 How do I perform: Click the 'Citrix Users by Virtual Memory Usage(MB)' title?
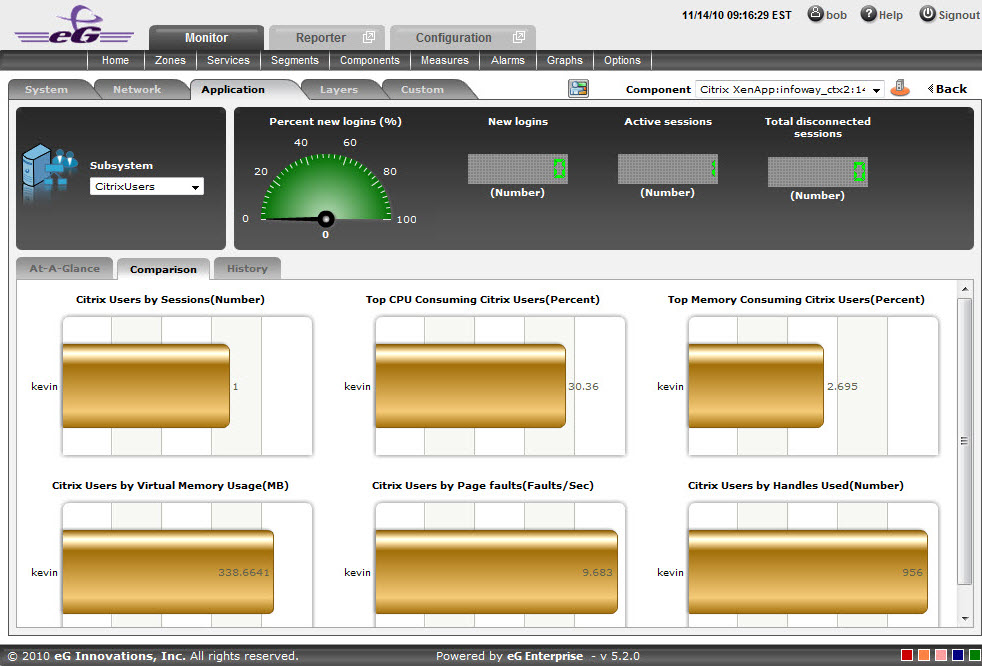click(170, 486)
